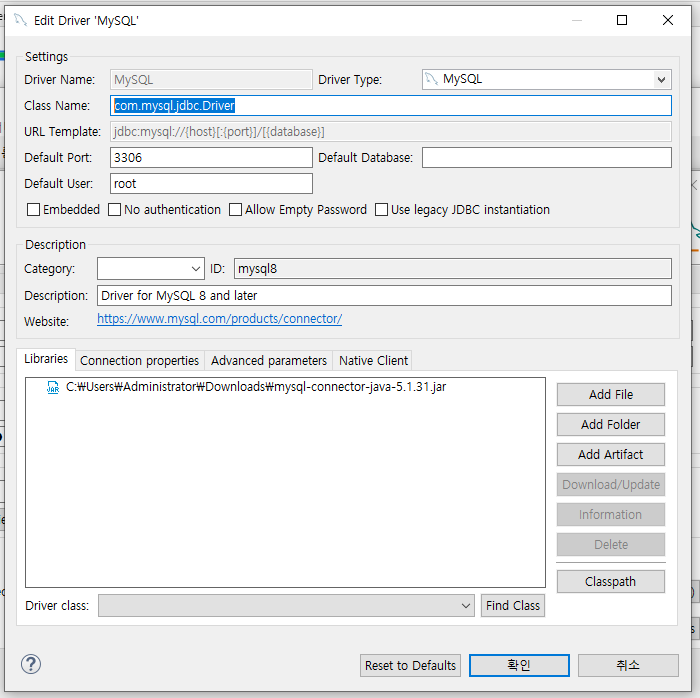Click the Default User field
Image resolution: width=700 pixels, height=698 pixels.
211,183
